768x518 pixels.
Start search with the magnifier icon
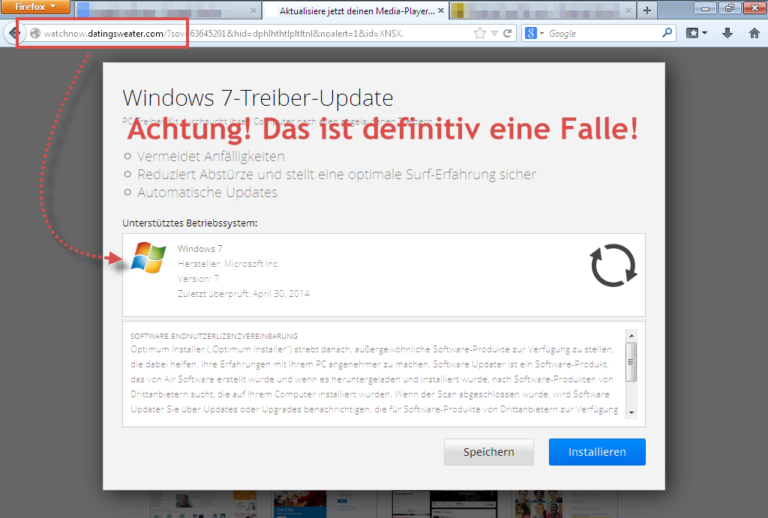click(667, 33)
